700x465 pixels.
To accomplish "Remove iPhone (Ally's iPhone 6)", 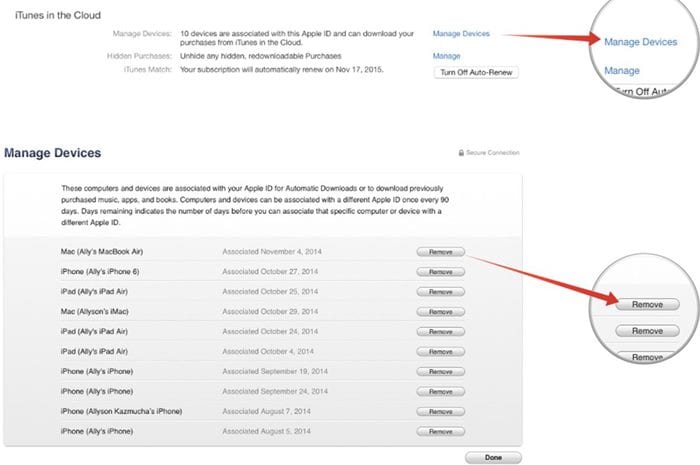I will point(441,272).
